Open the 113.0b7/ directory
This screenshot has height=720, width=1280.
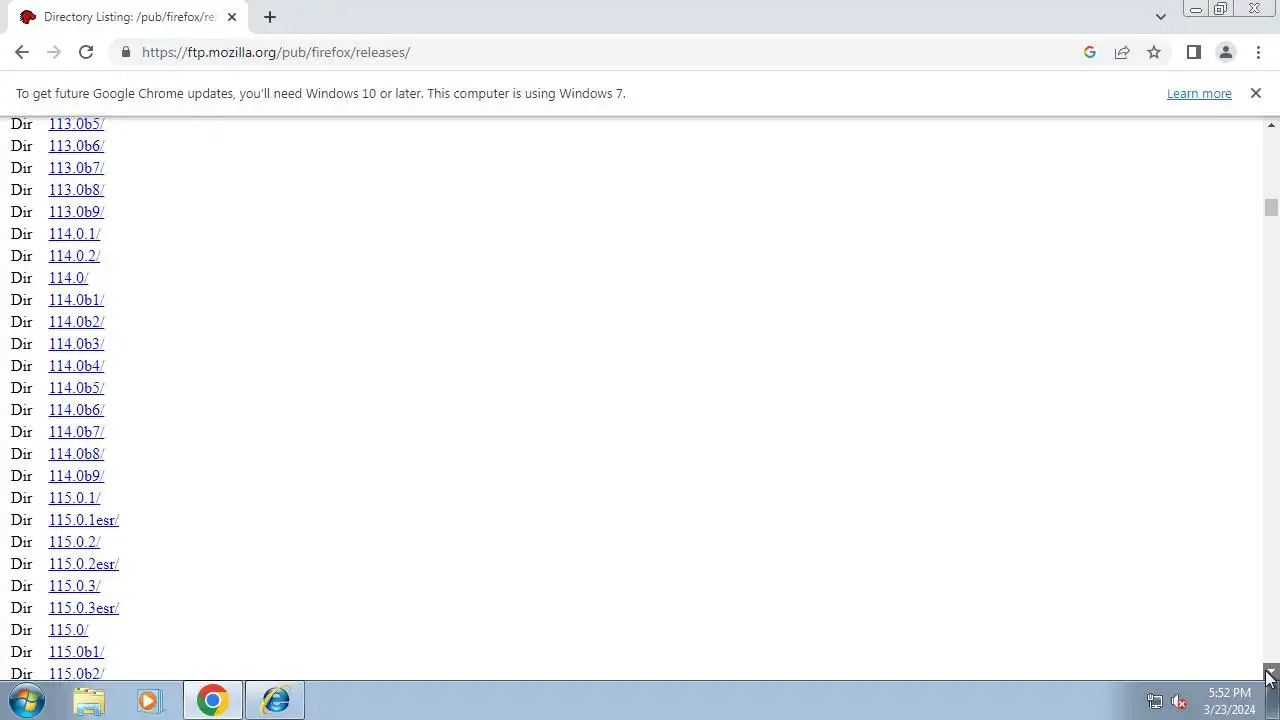[x=76, y=168]
